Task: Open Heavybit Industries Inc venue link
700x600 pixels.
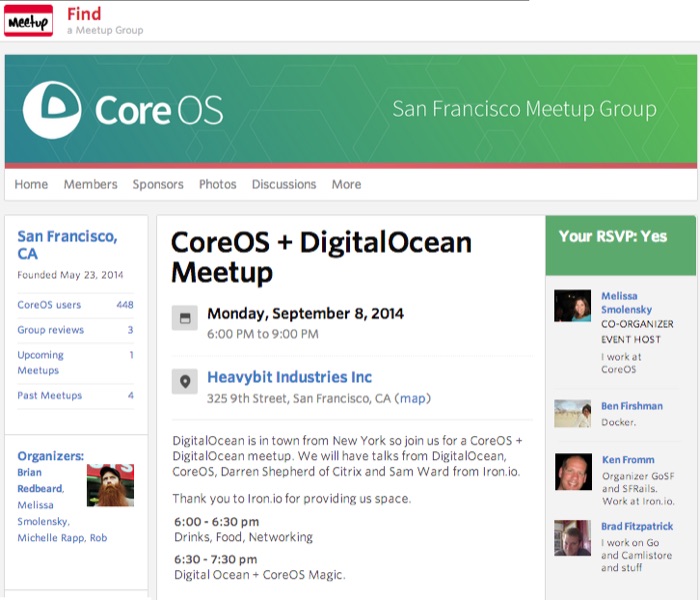Action: pos(289,377)
